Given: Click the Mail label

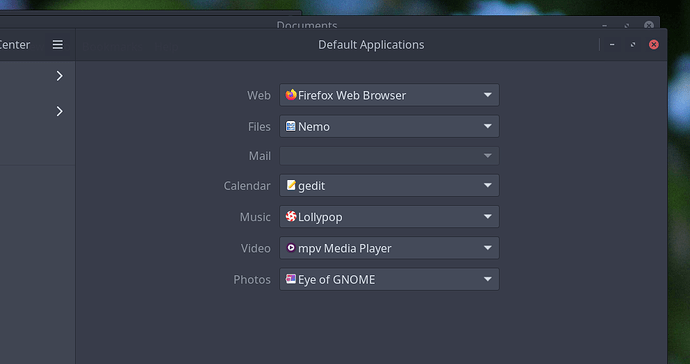Looking at the screenshot, I should 260,156.
